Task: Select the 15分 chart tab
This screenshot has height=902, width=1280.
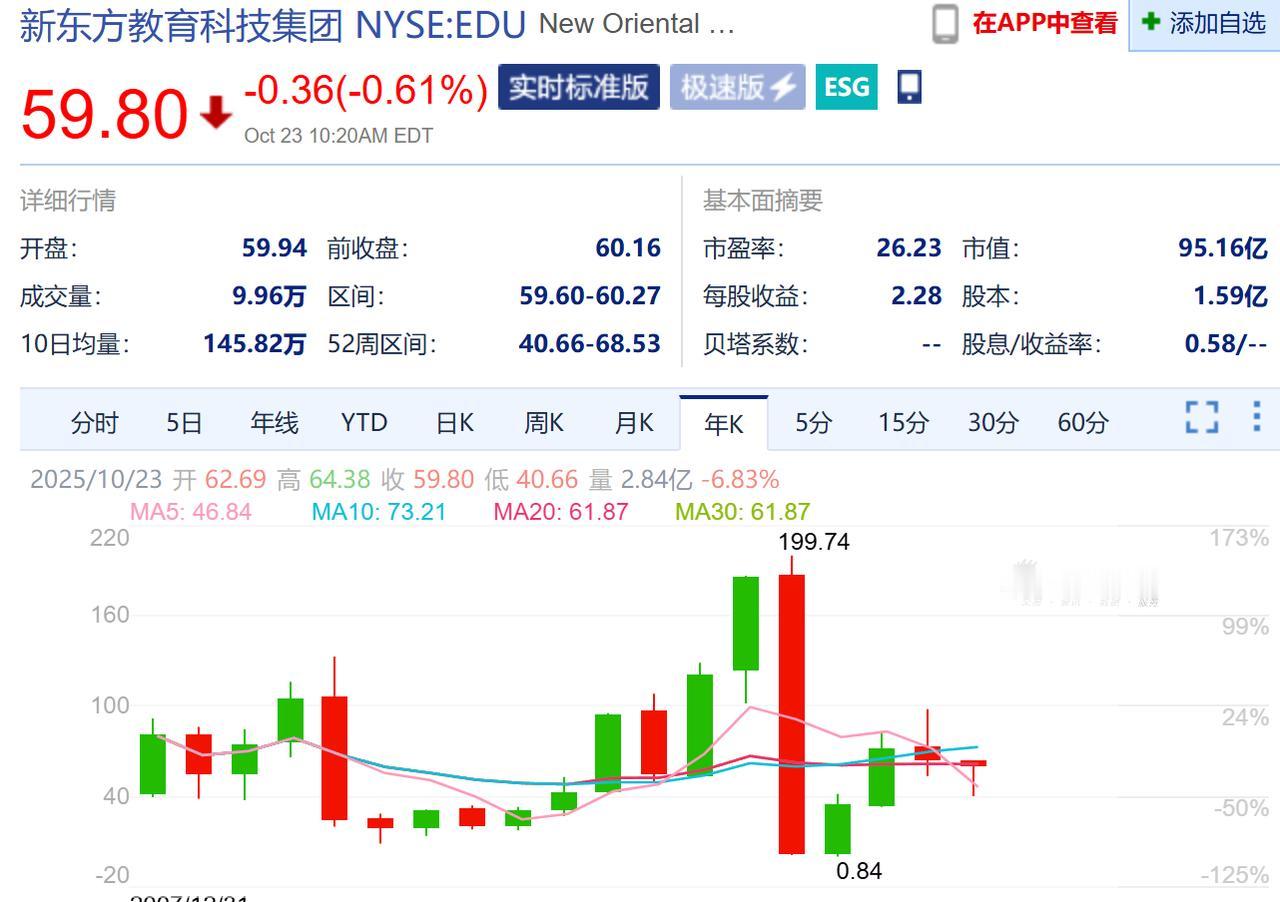Action: [x=903, y=423]
